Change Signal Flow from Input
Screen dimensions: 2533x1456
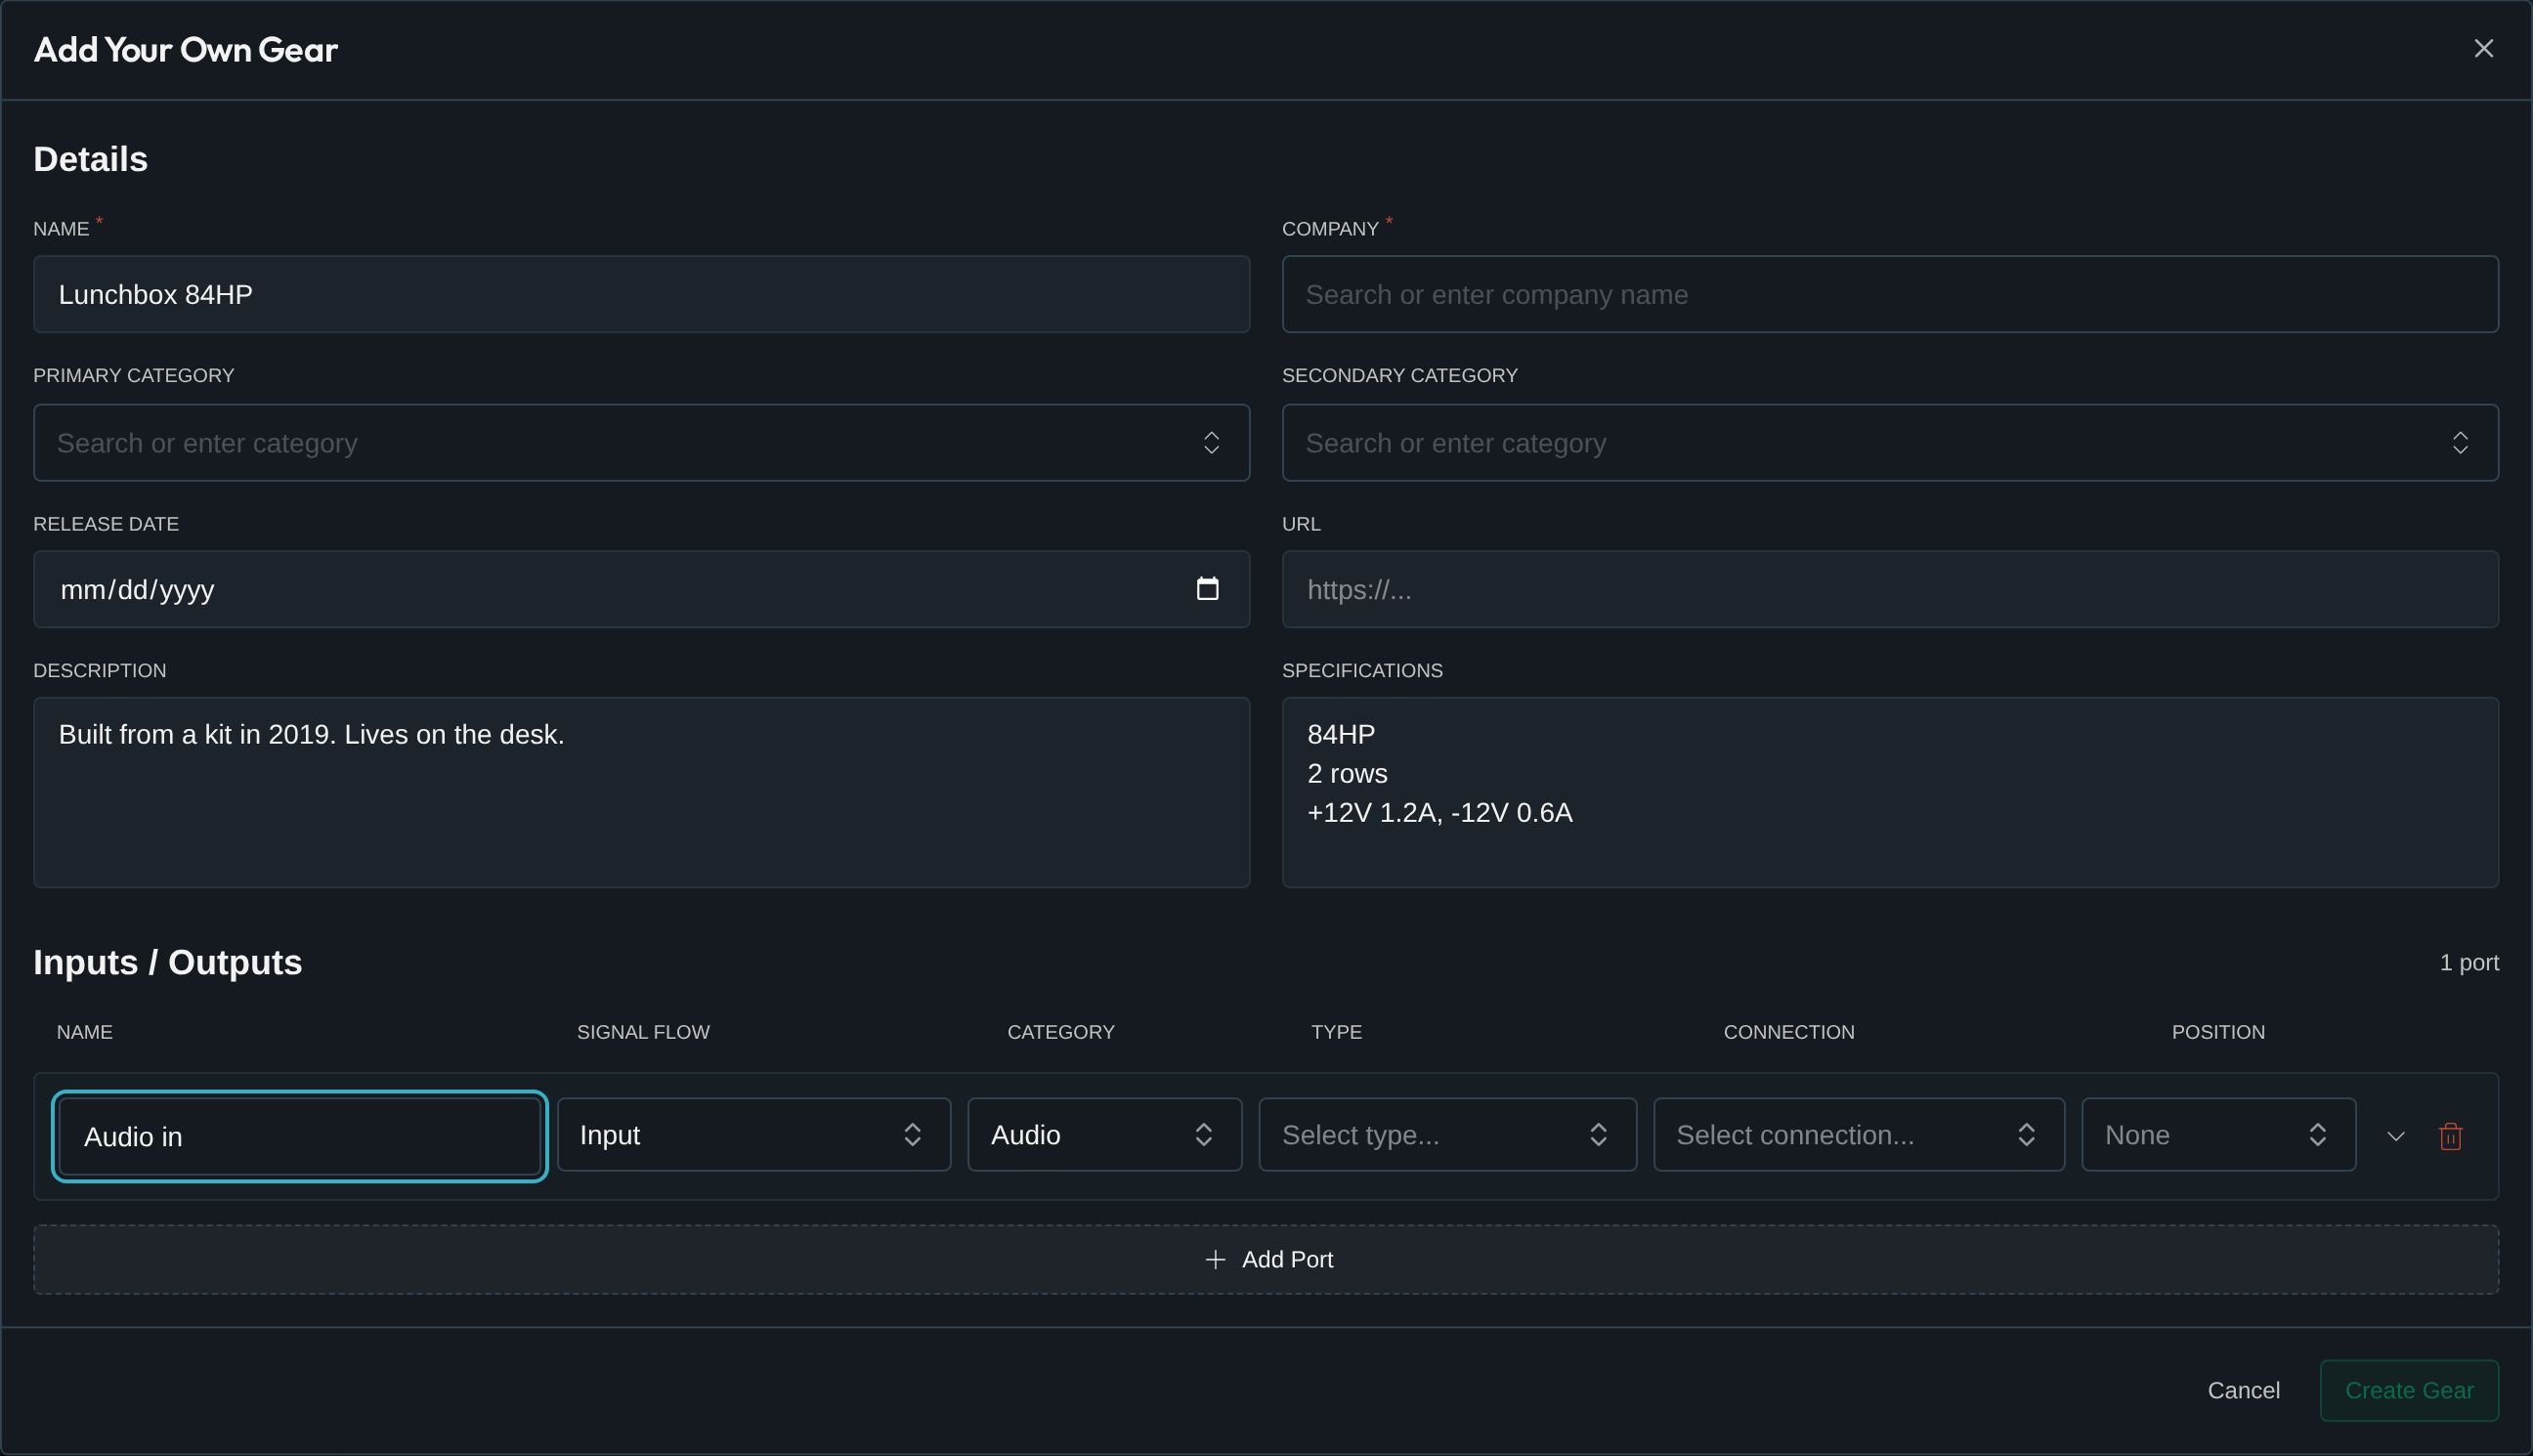click(x=754, y=1135)
